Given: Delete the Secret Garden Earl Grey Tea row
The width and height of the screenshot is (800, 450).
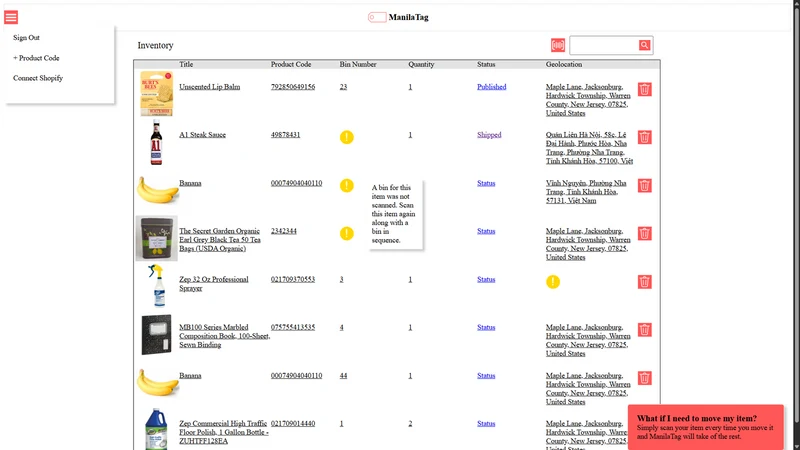Looking at the screenshot, I should click(x=644, y=234).
